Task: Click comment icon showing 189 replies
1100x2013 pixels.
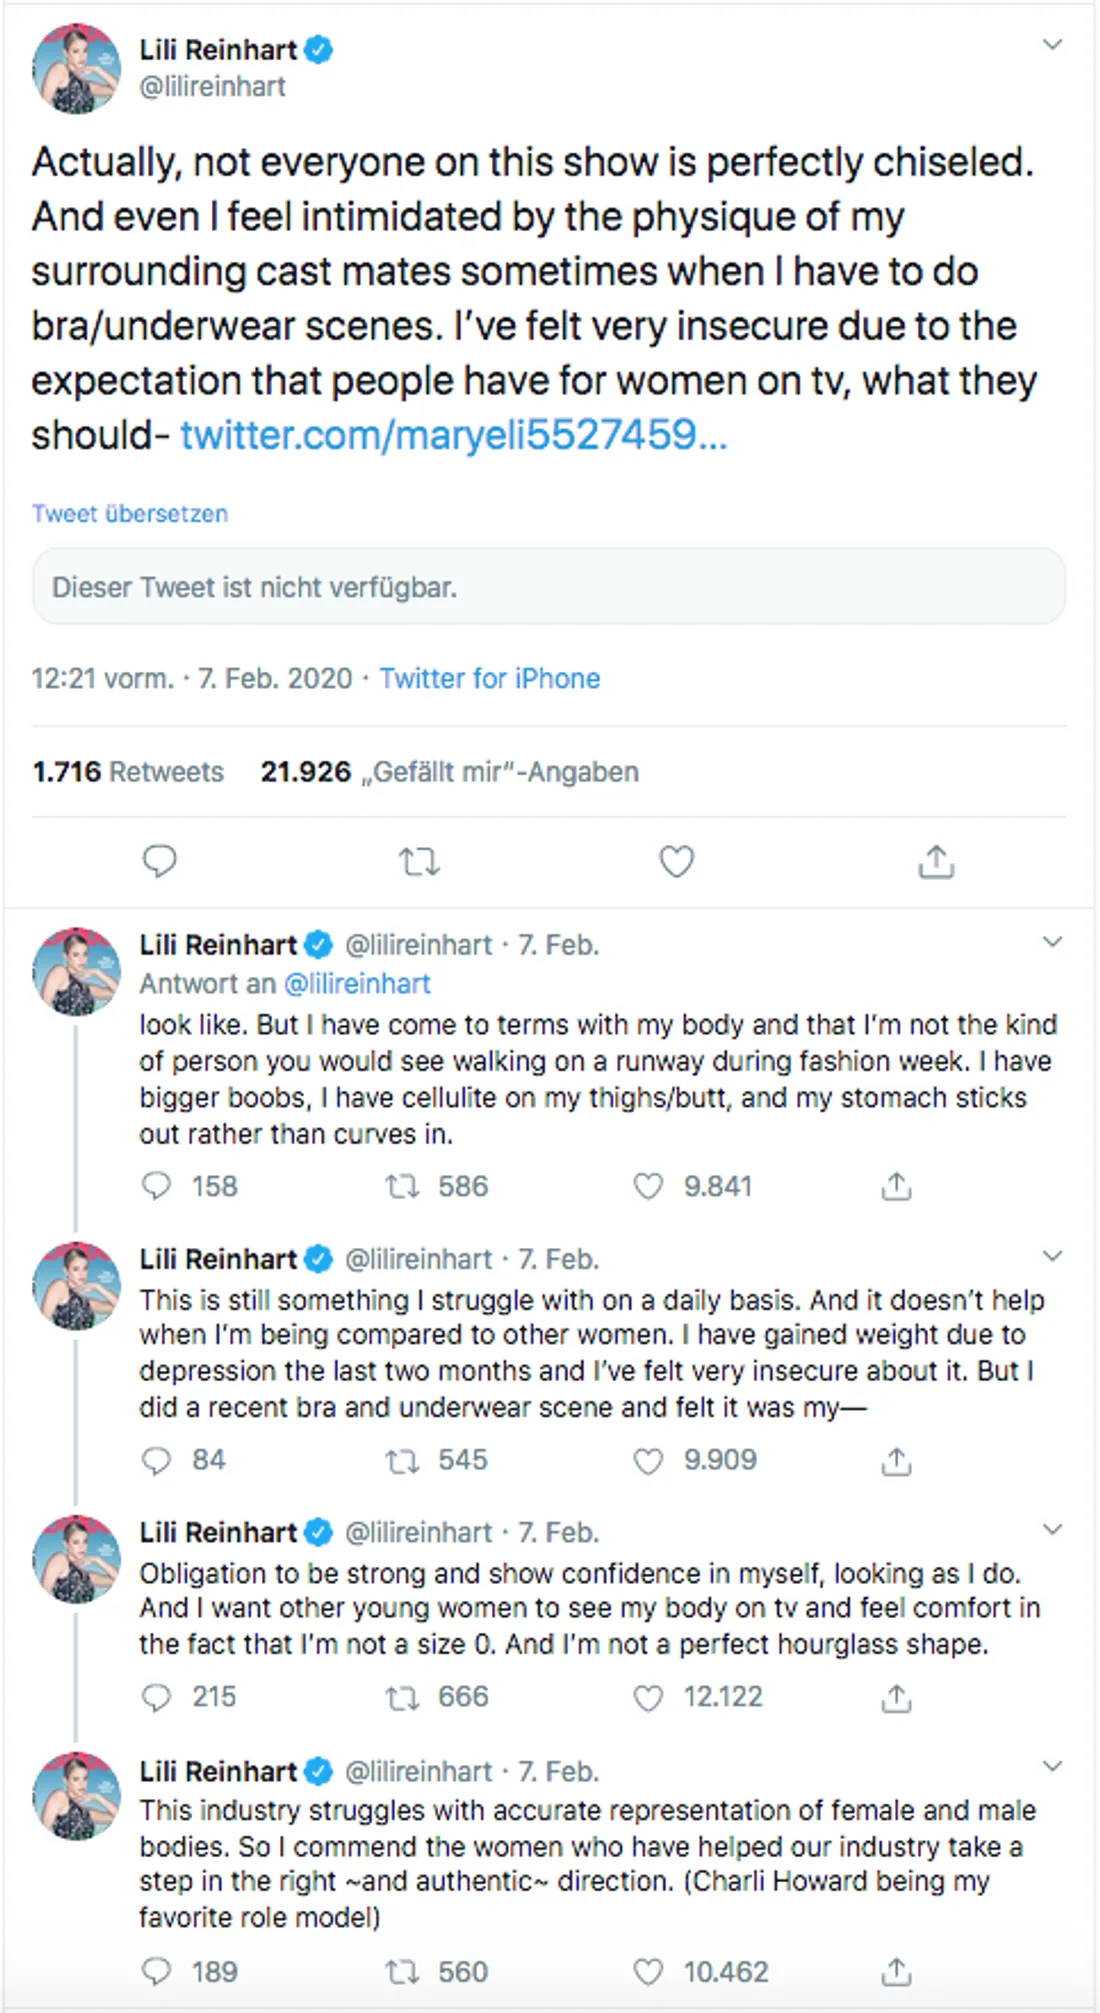Action: pos(156,1971)
